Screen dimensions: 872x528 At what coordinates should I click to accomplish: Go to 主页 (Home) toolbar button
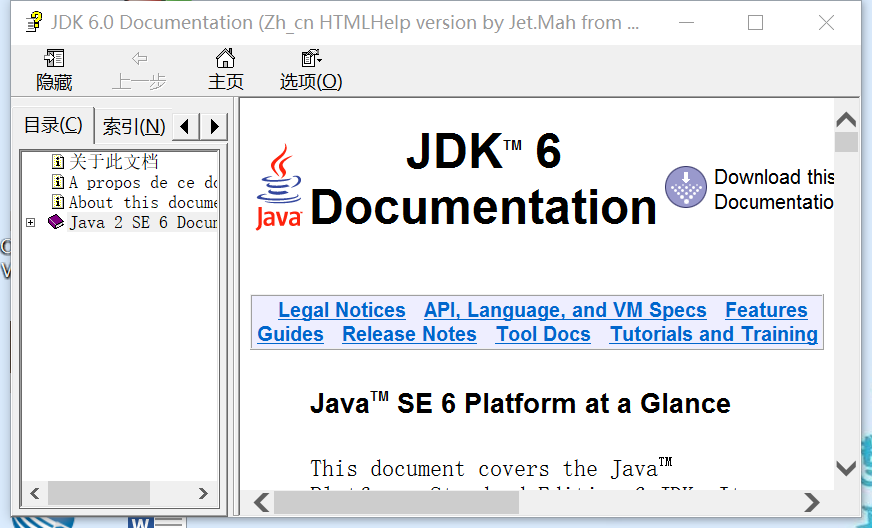225,71
